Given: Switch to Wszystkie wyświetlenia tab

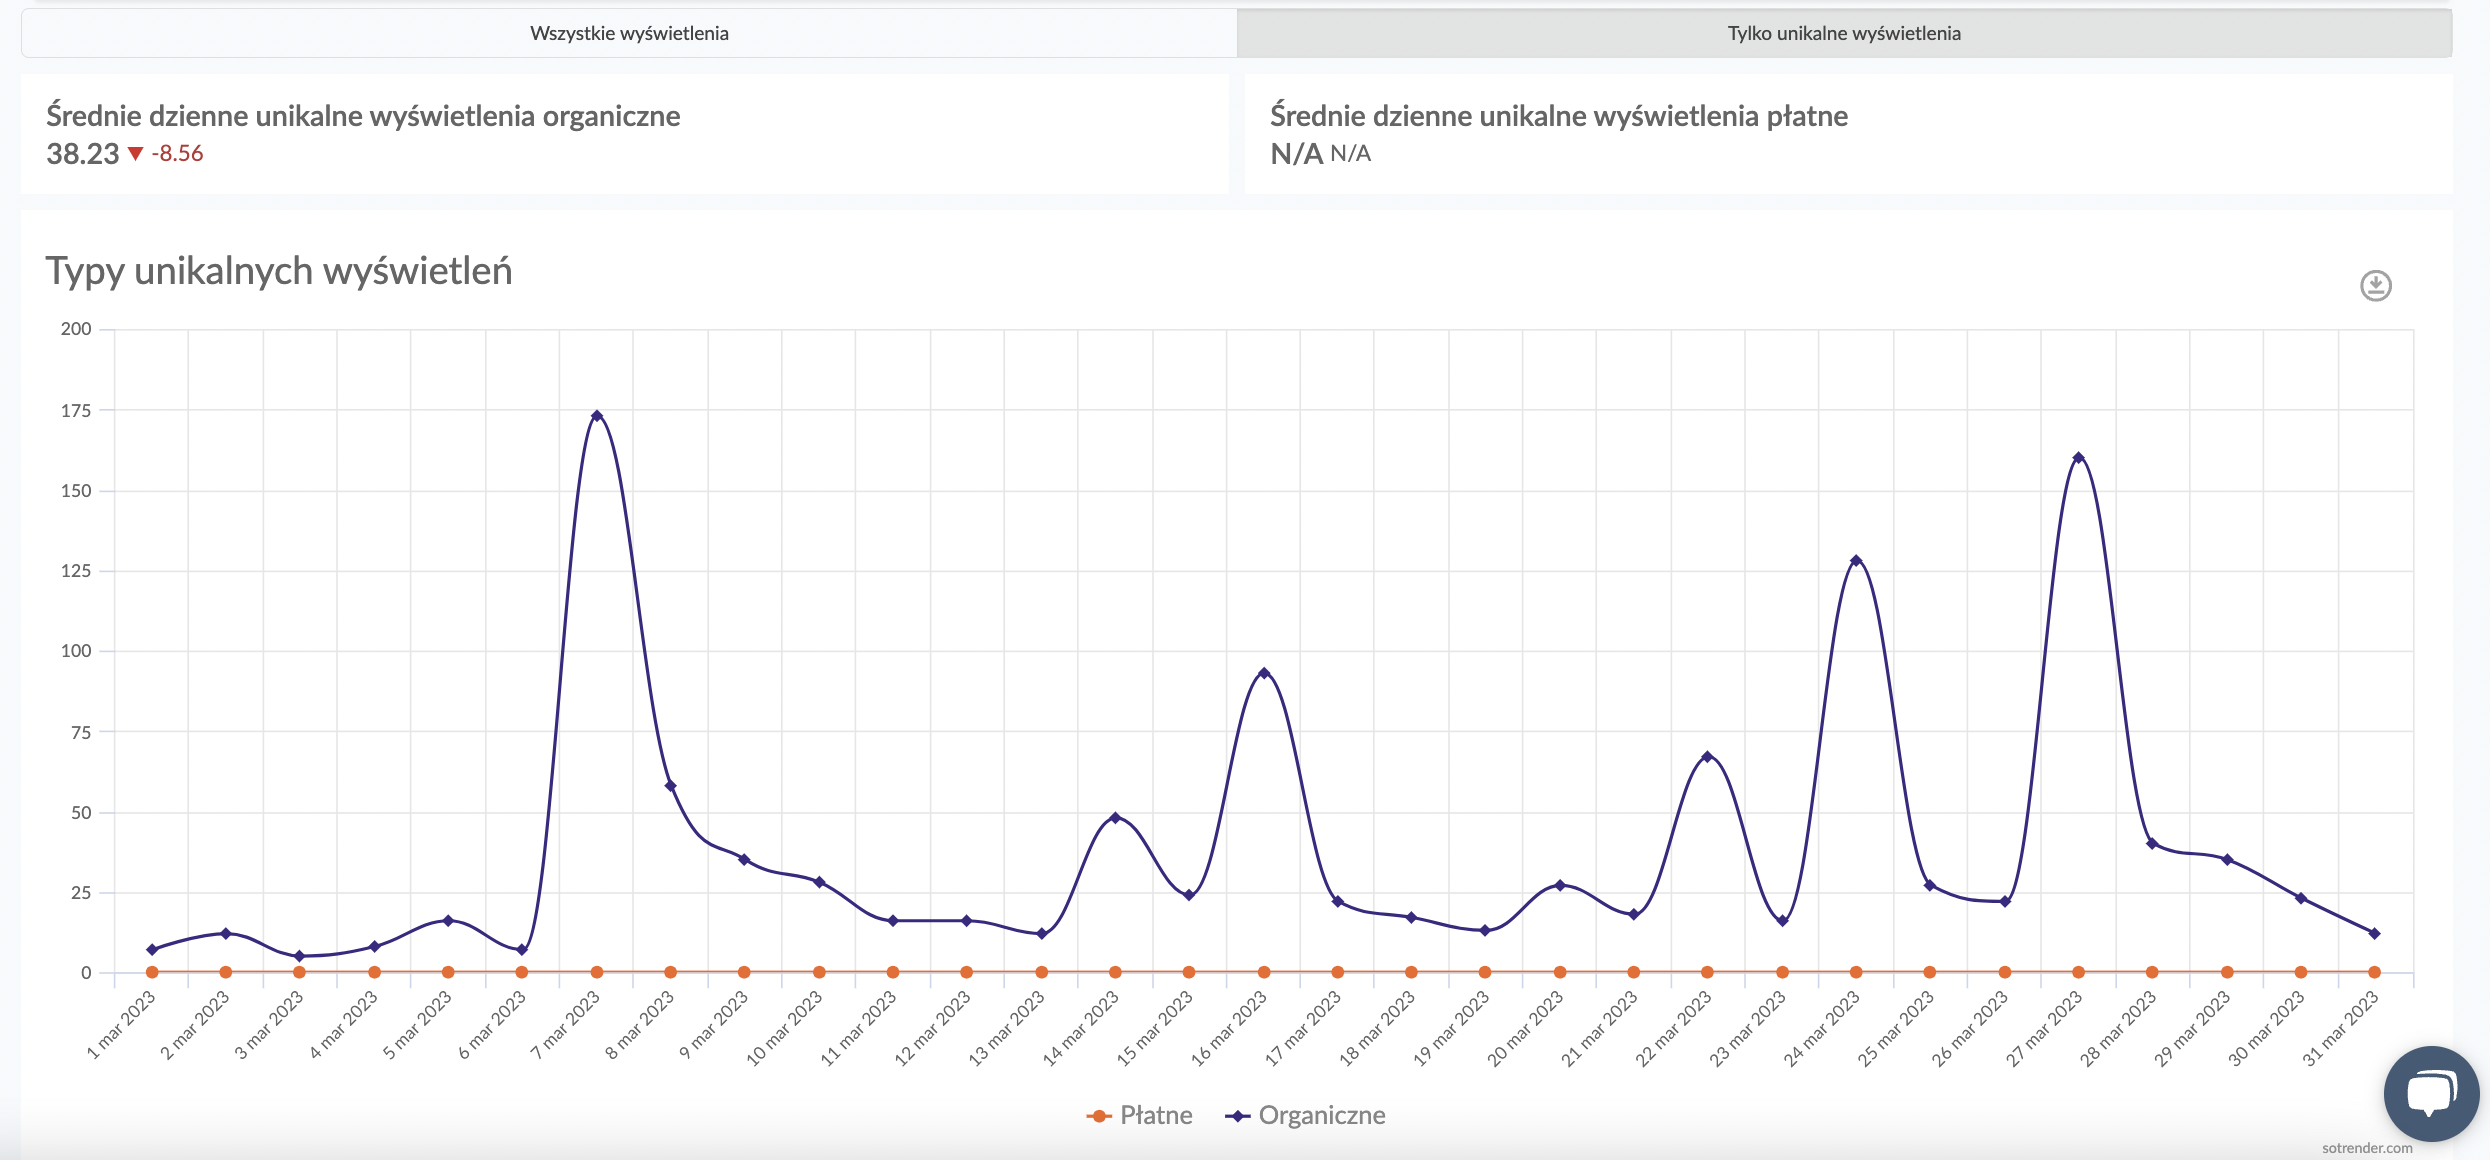Looking at the screenshot, I should [x=629, y=33].
